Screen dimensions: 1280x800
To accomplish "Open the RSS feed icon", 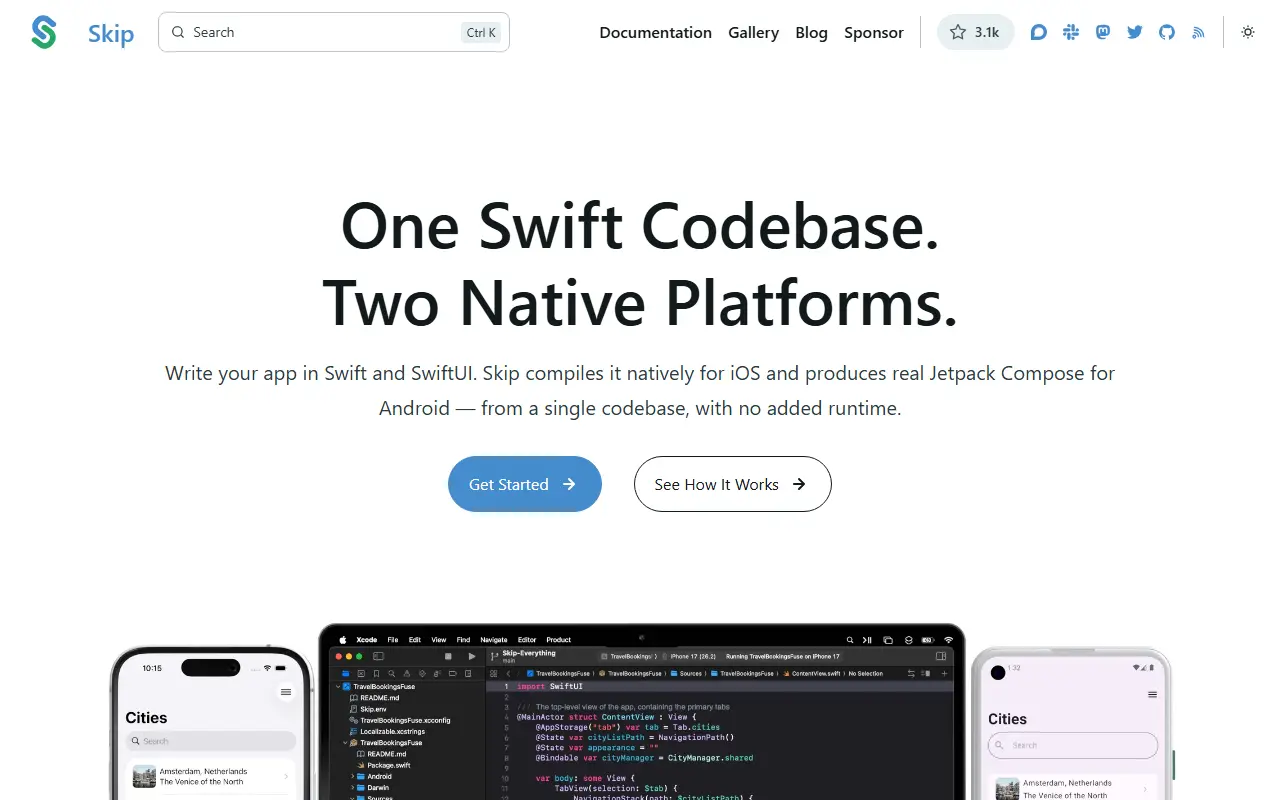I will [1199, 32].
